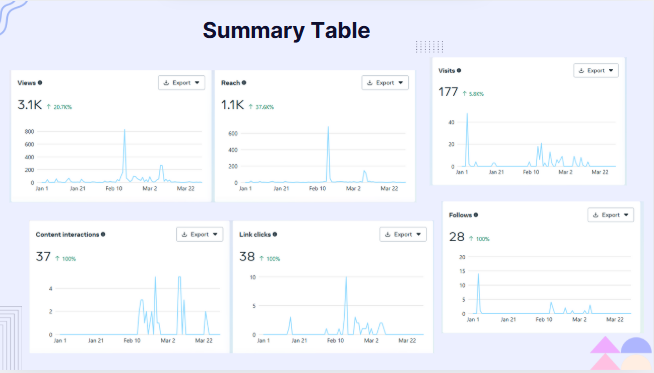The height and width of the screenshot is (373, 654).
Task: Open the Reach Export dropdown arrow
Action: 400,83
